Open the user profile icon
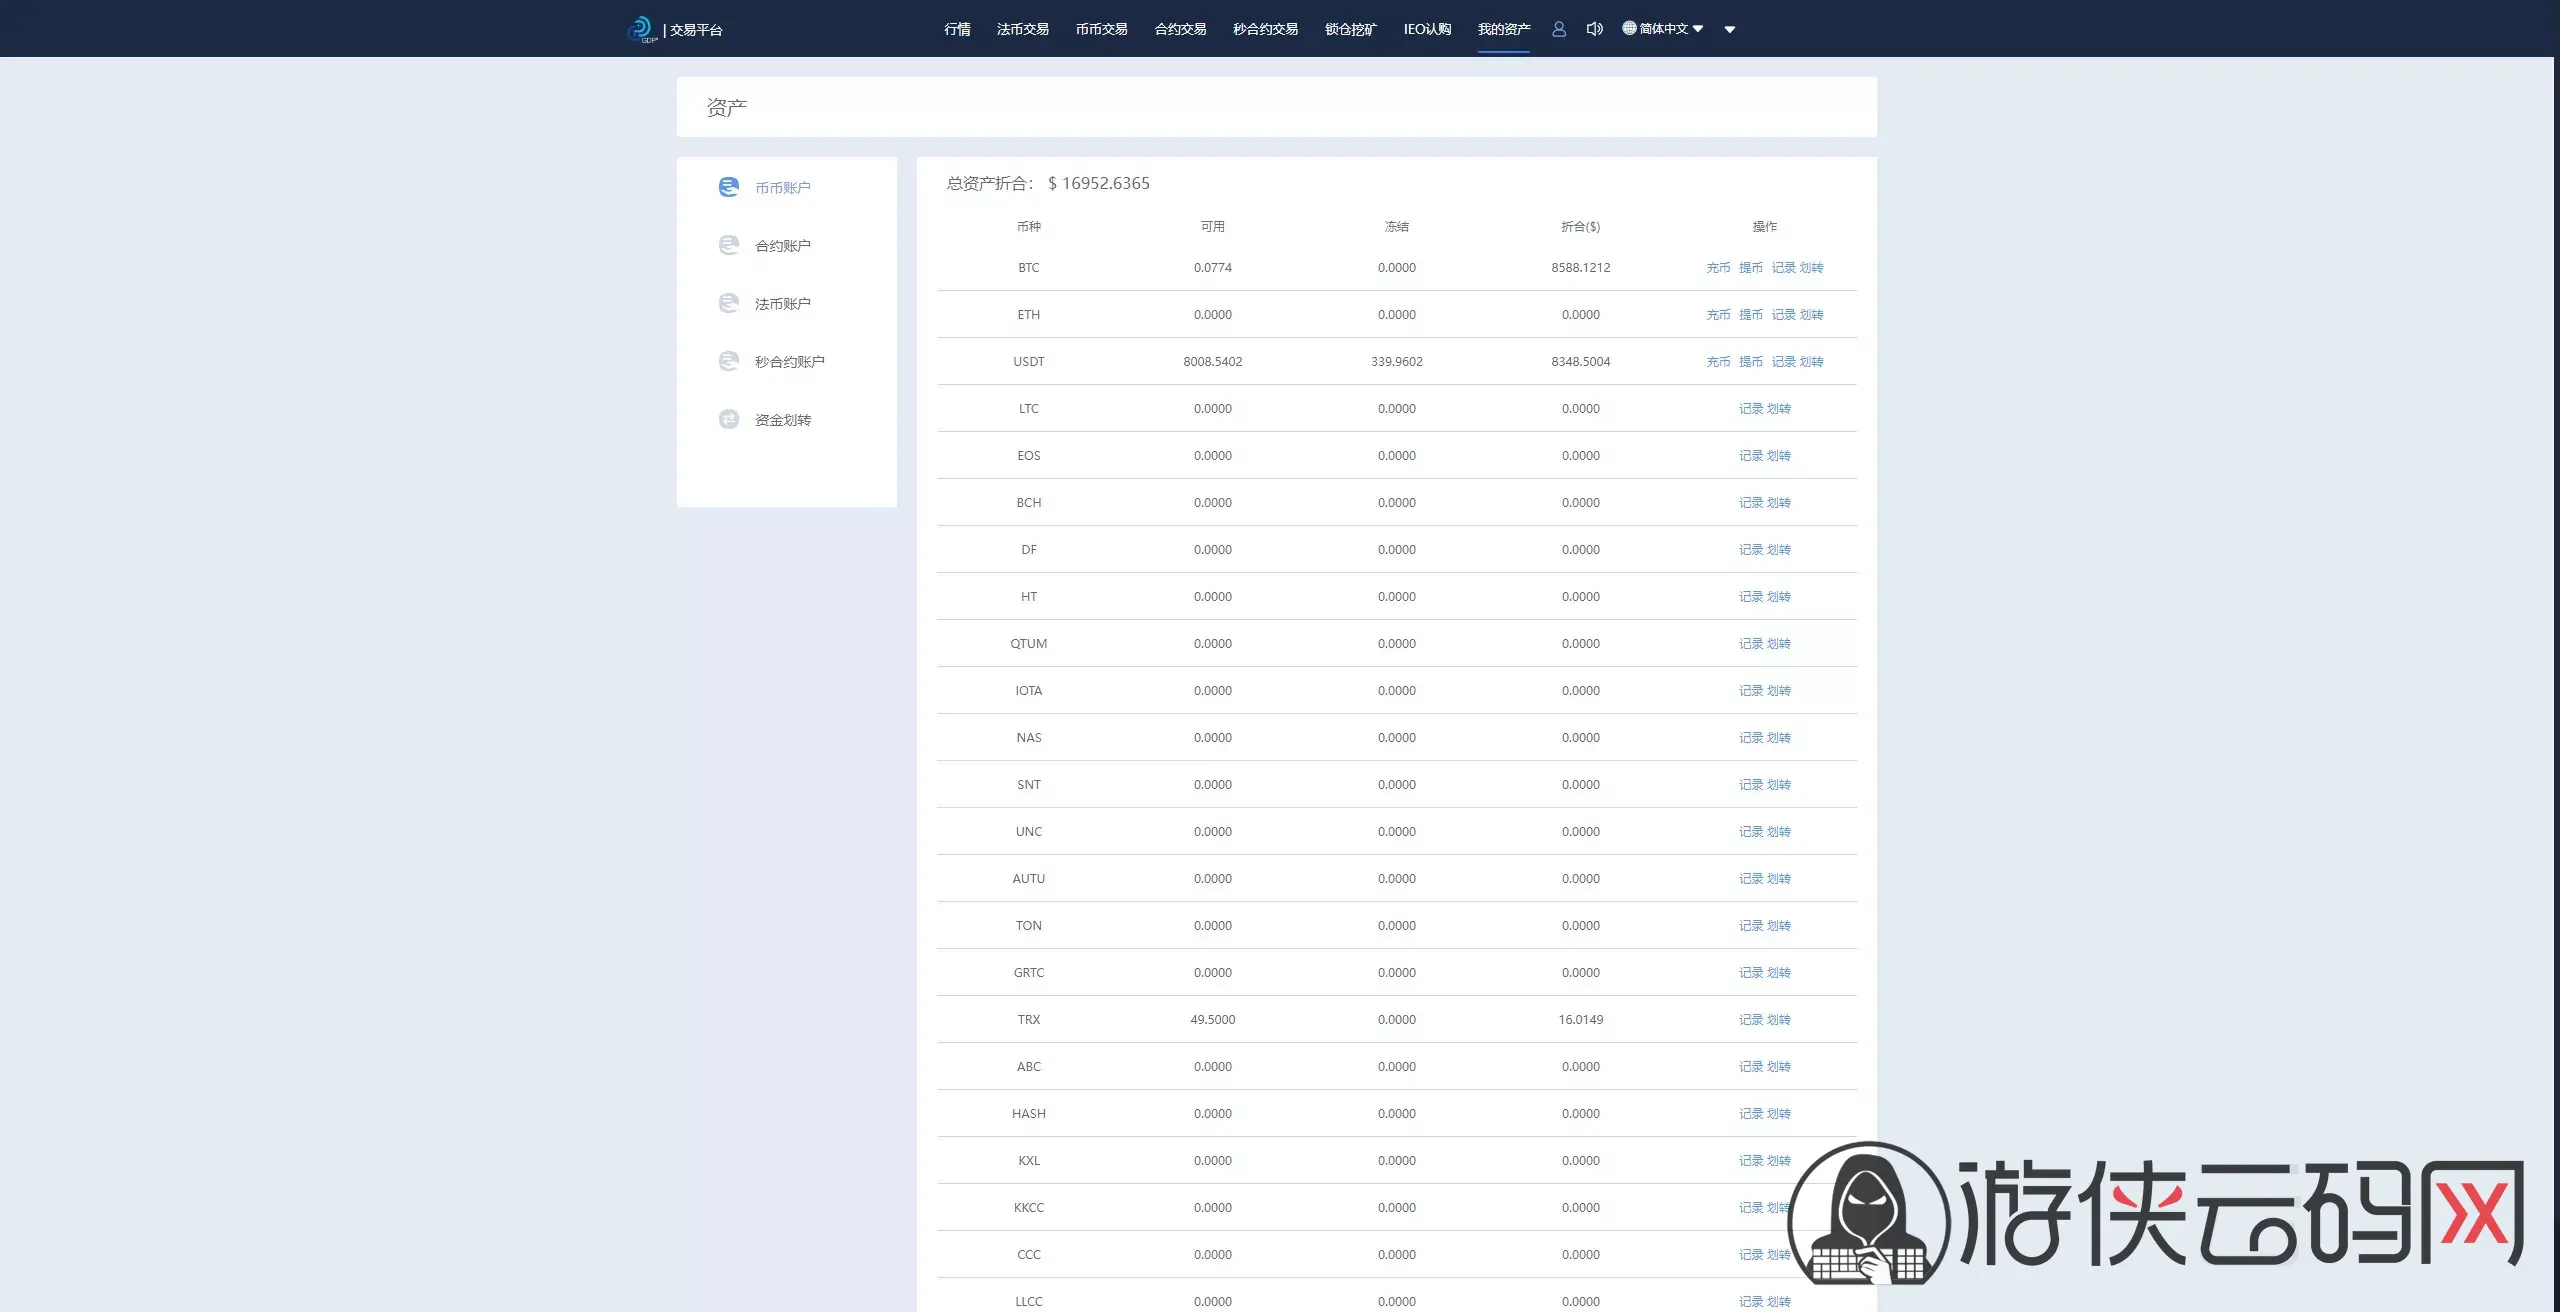The width and height of the screenshot is (2560, 1312). click(1559, 29)
